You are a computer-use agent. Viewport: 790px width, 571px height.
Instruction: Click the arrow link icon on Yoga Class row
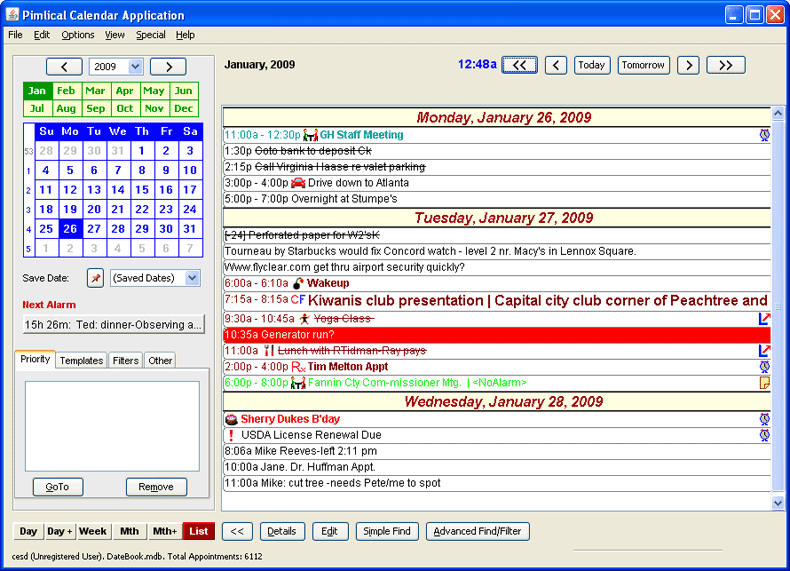[764, 319]
